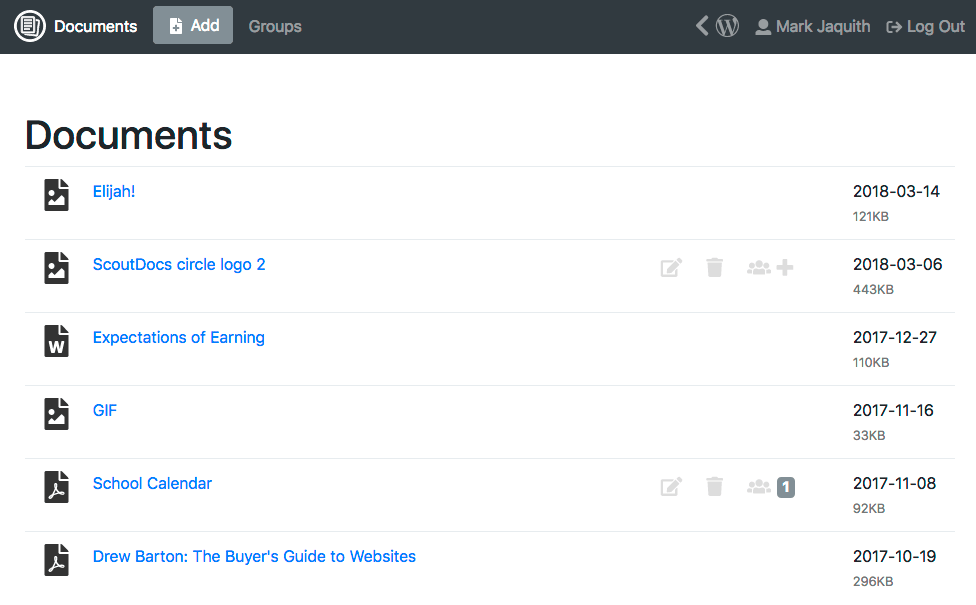
Task: Open the School Calendar document
Action: (x=152, y=483)
